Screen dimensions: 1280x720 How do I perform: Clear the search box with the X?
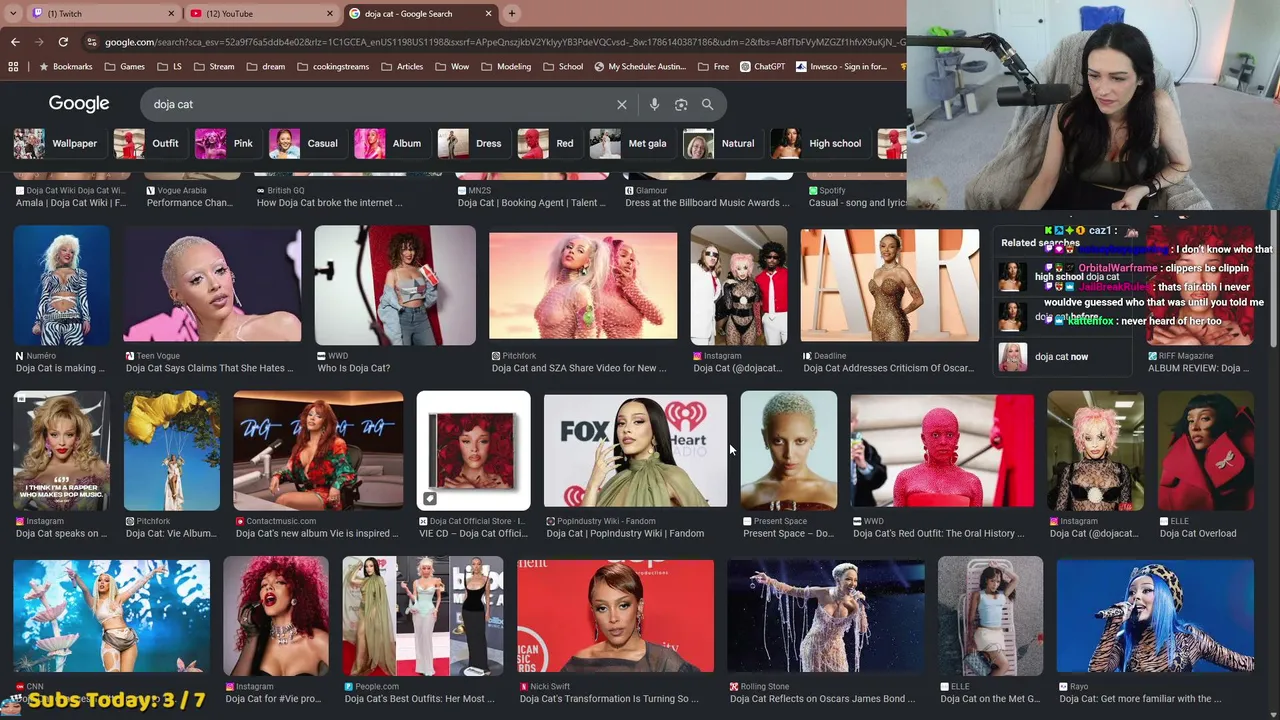pyautogui.click(x=622, y=104)
